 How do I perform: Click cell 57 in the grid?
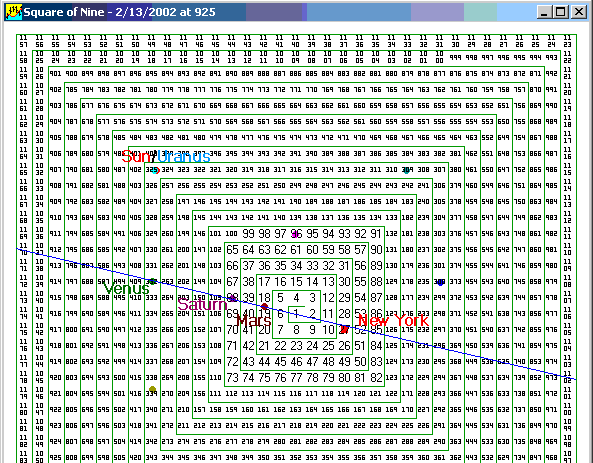click(360, 250)
